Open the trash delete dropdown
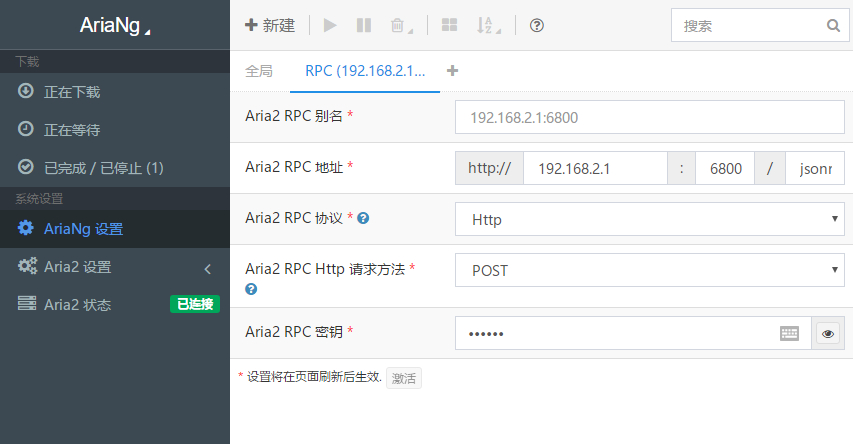The image size is (853, 444). pyautogui.click(x=401, y=25)
